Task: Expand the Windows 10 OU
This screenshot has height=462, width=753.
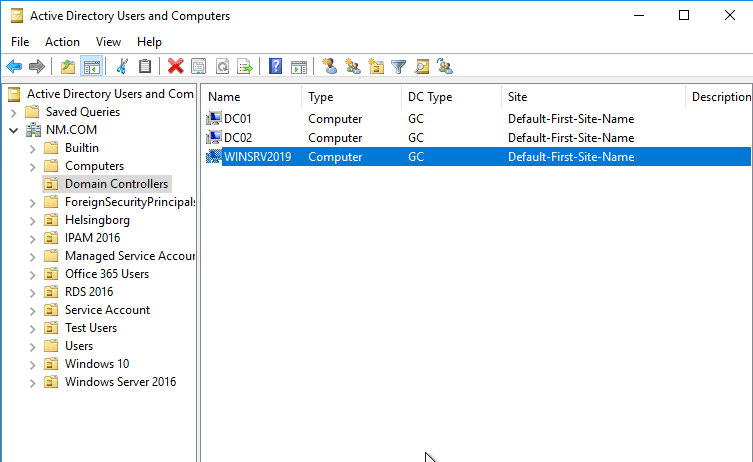Action: coord(32,365)
